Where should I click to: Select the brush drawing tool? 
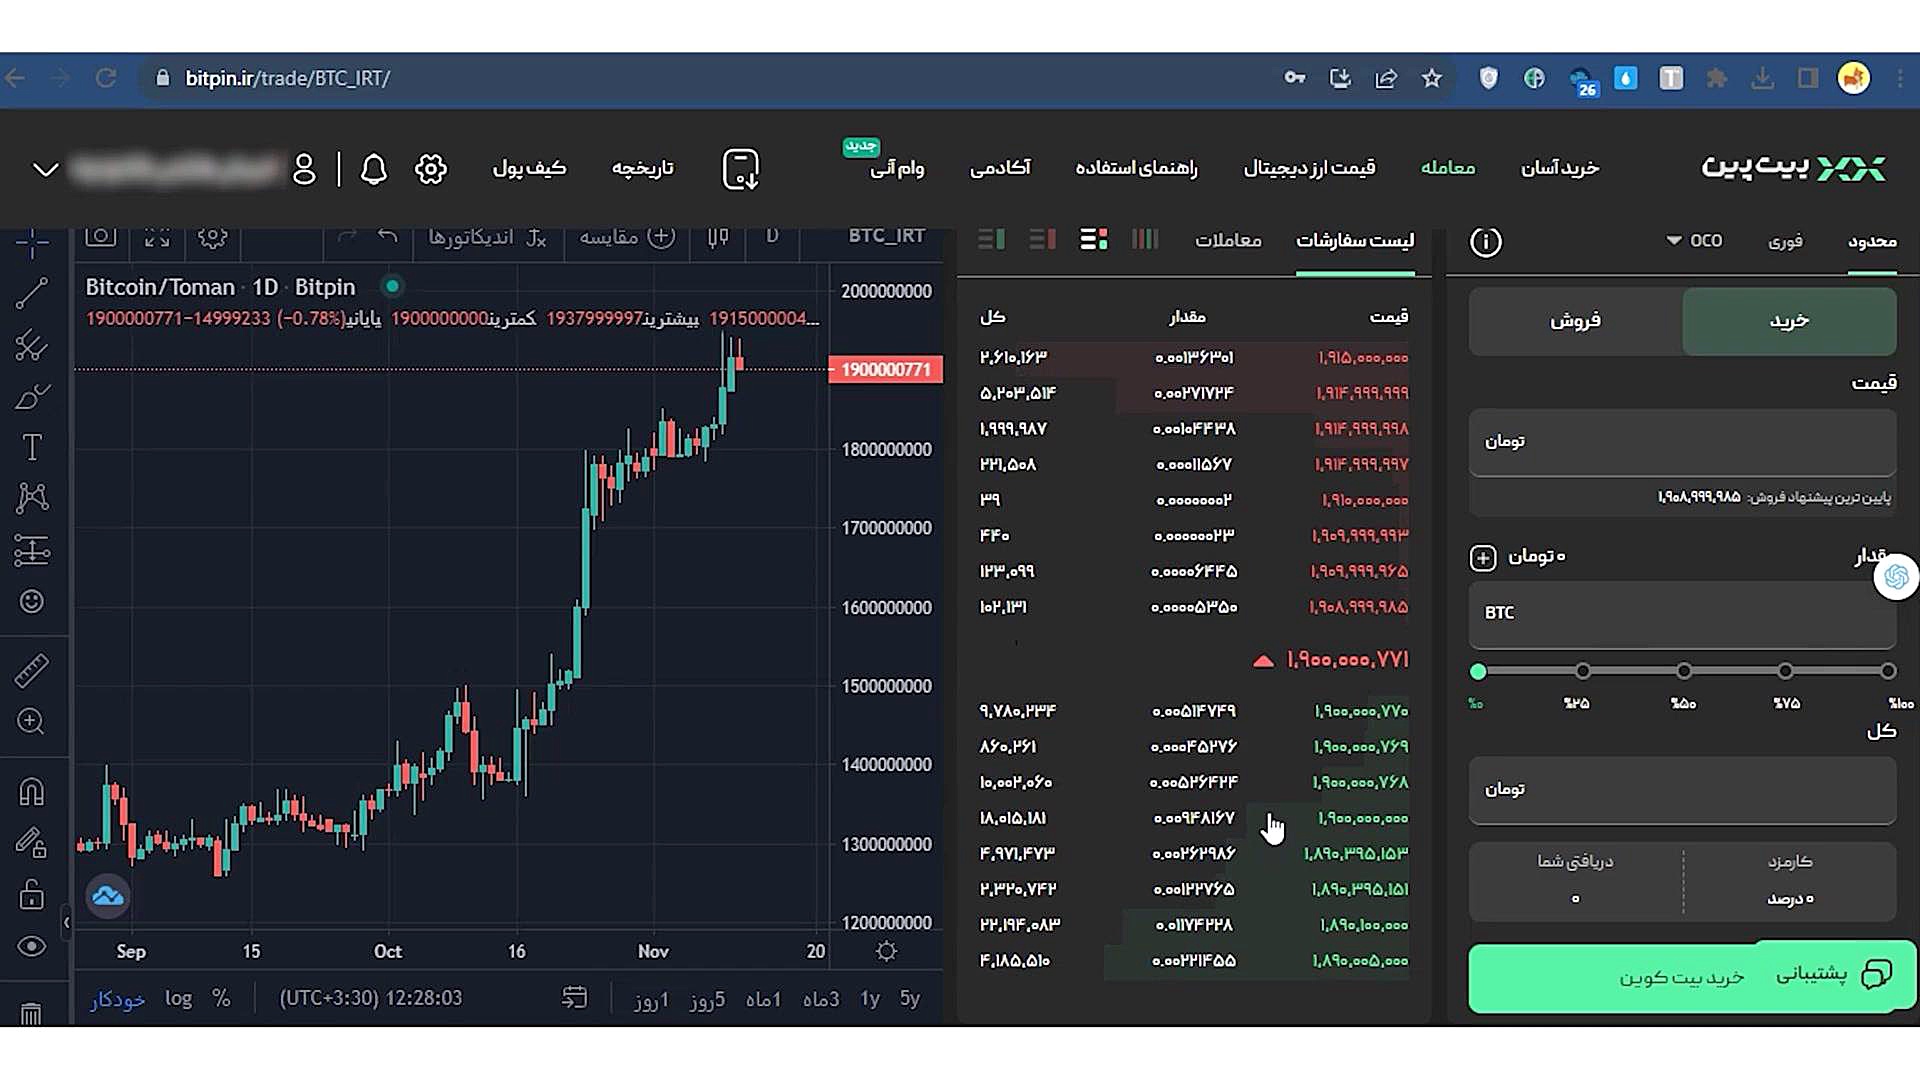(32, 397)
